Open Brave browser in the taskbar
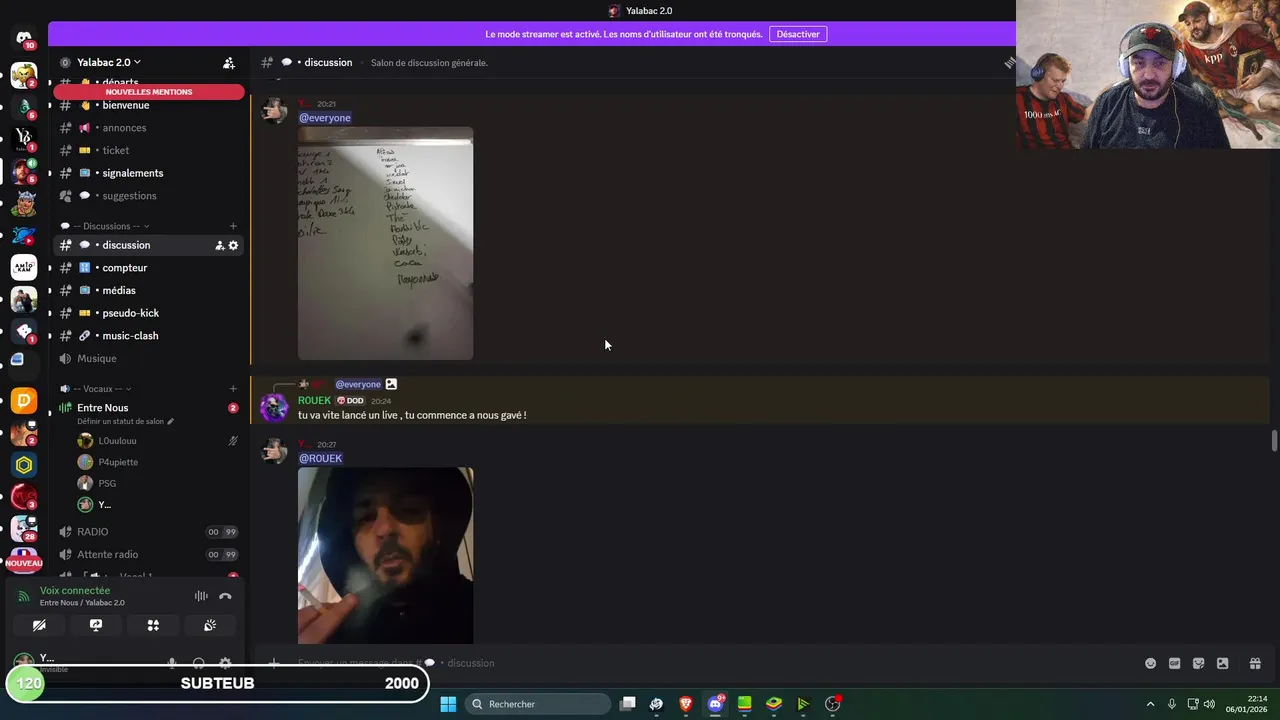The height and width of the screenshot is (720, 1280). pyautogui.click(x=686, y=704)
